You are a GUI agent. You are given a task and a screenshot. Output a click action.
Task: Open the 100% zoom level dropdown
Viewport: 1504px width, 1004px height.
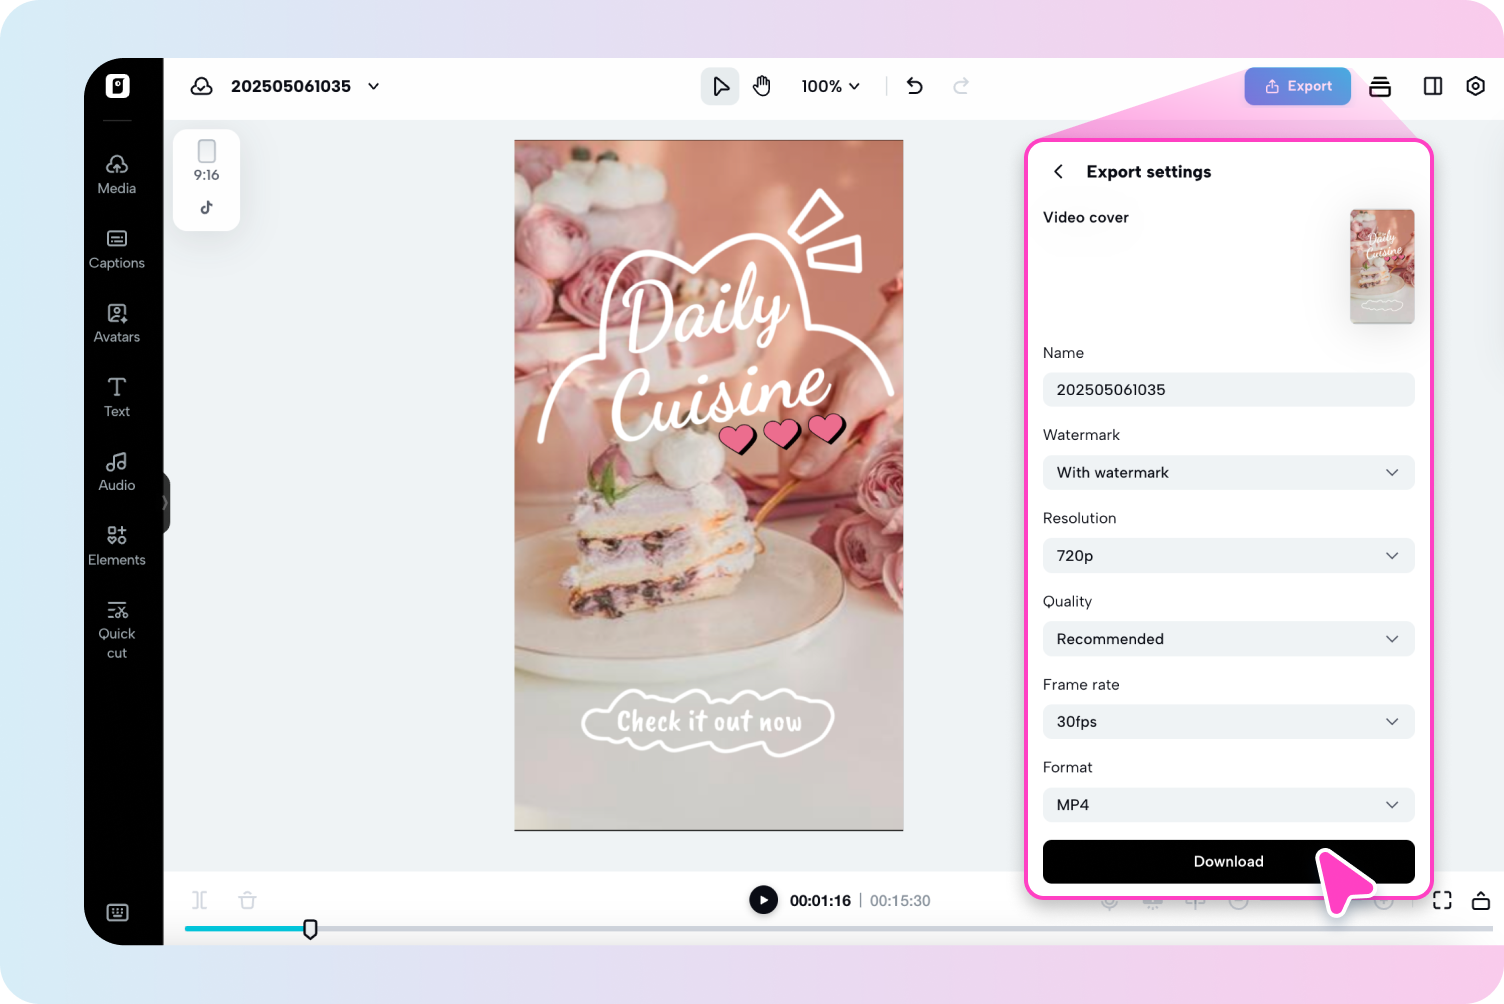click(830, 86)
